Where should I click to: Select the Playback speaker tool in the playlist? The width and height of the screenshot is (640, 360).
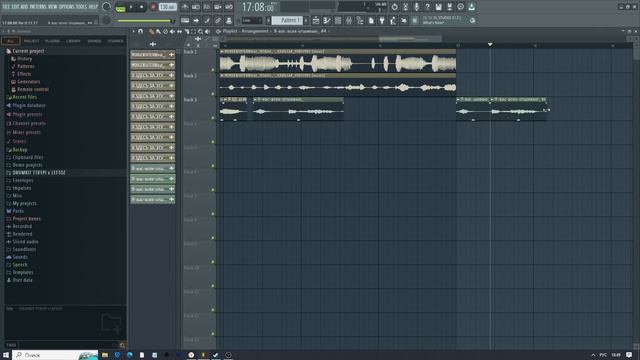(x=207, y=31)
